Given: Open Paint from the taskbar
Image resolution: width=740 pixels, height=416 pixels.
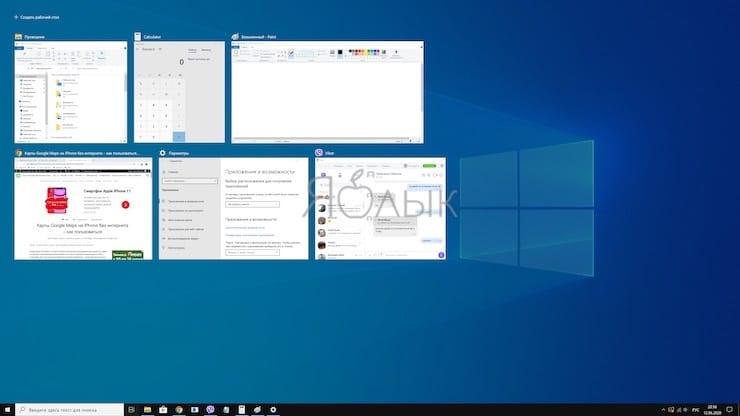Looking at the screenshot, I should point(257,409).
